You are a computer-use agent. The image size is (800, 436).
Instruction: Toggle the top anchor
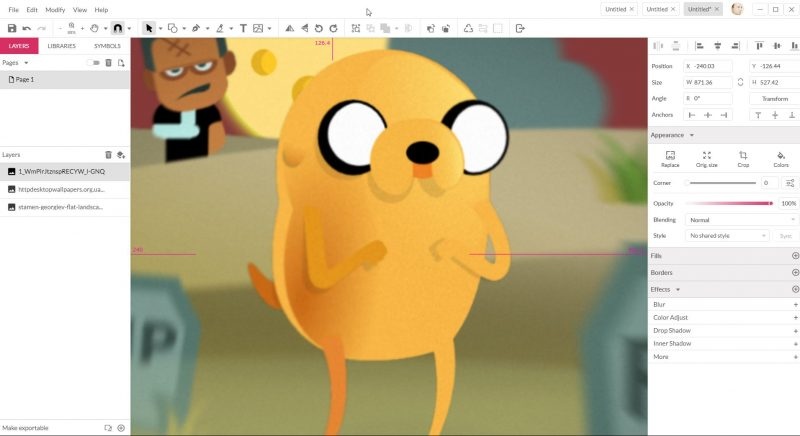click(x=758, y=115)
